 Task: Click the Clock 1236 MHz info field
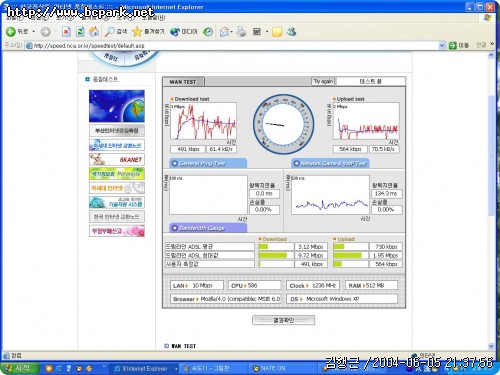313,285
